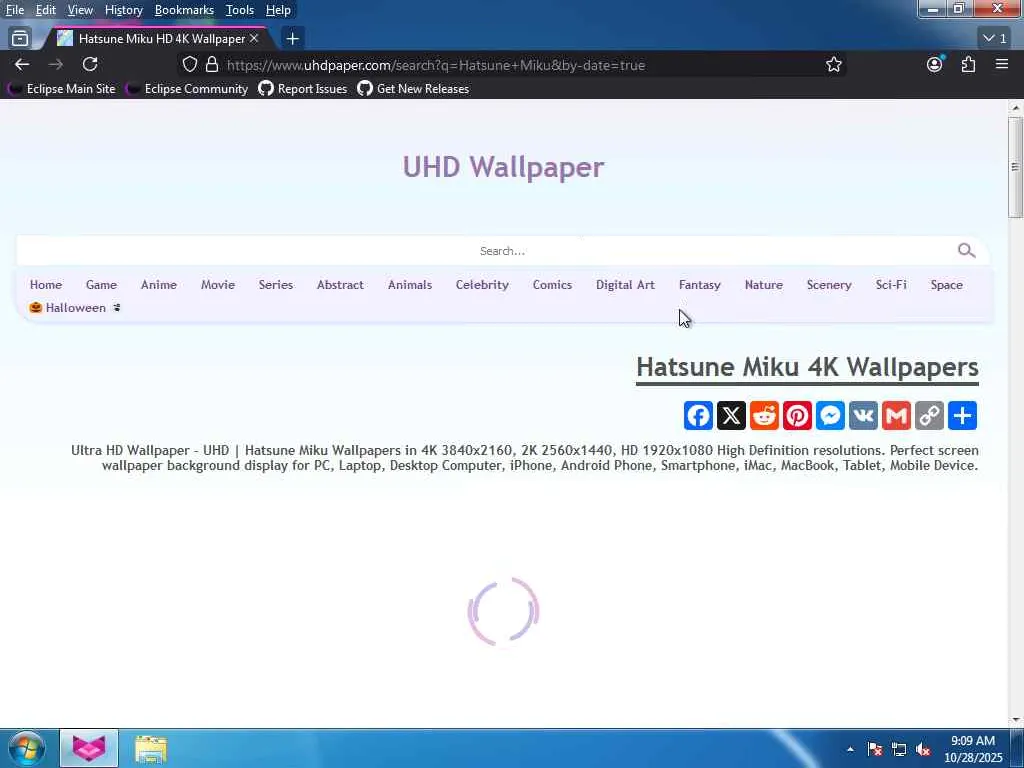Browse the Anime category
The image size is (1024, 768).
click(x=159, y=285)
